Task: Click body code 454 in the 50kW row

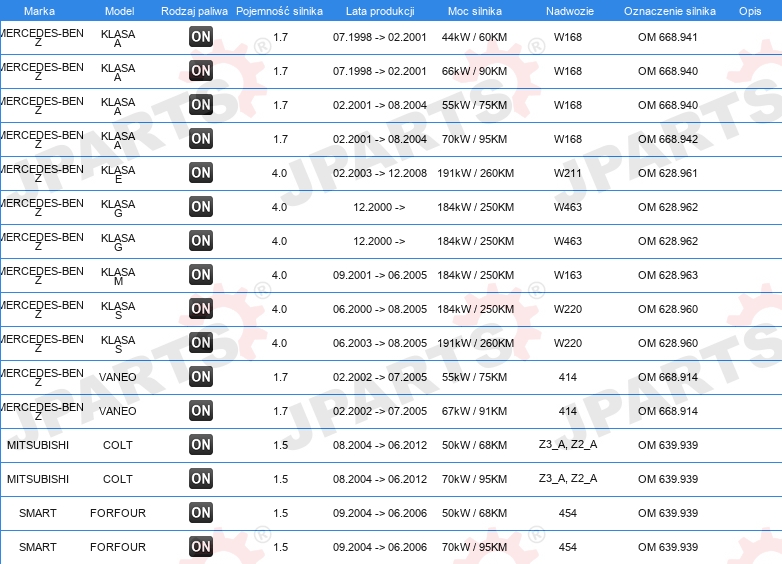Action: 568,513
